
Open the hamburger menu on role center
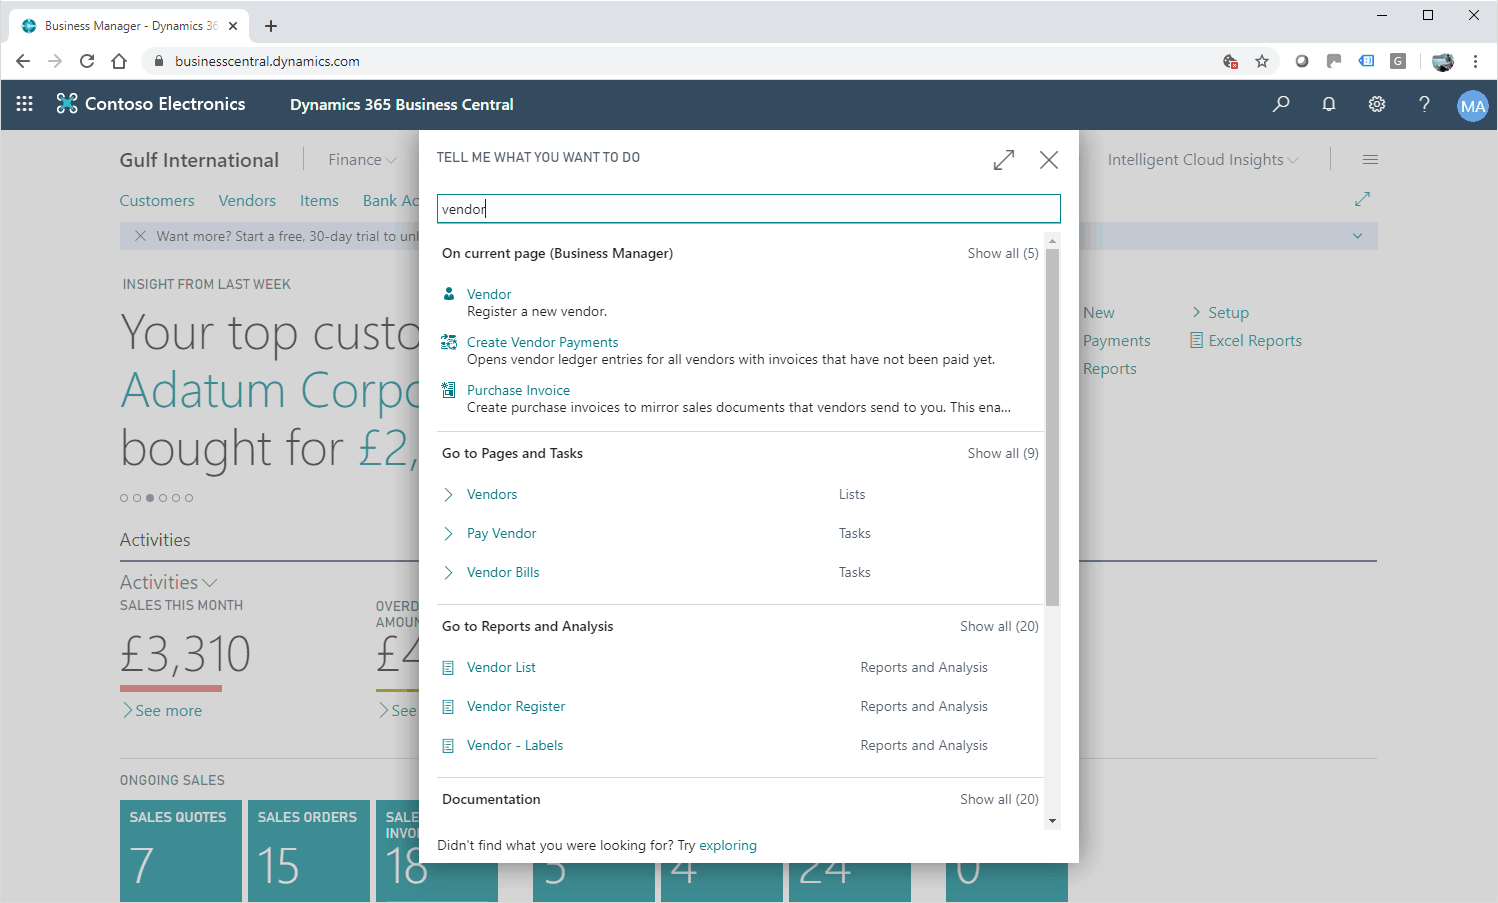pos(1370,160)
